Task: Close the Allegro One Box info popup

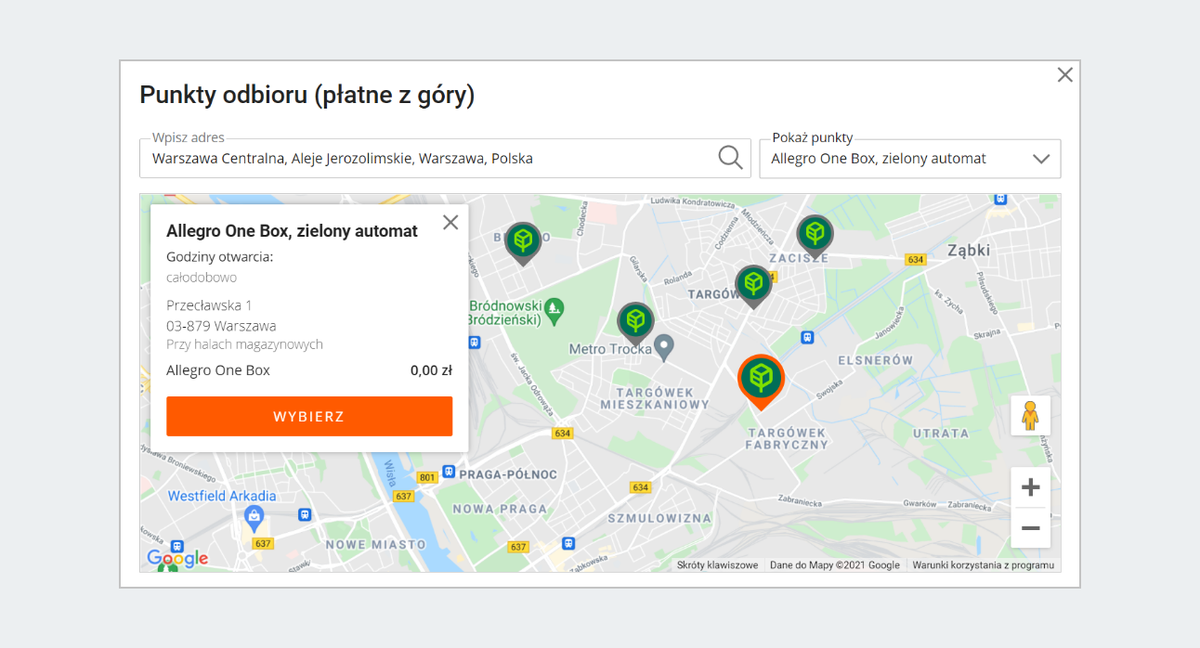Action: pyautogui.click(x=450, y=222)
